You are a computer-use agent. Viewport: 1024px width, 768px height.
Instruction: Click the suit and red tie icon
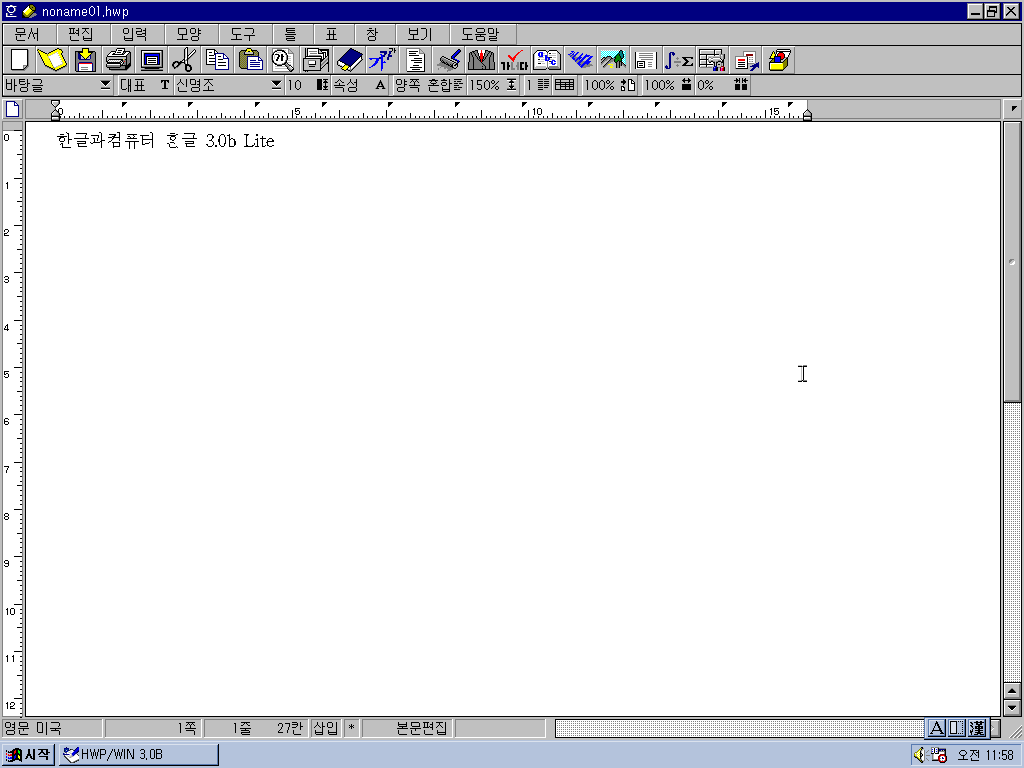pos(481,60)
